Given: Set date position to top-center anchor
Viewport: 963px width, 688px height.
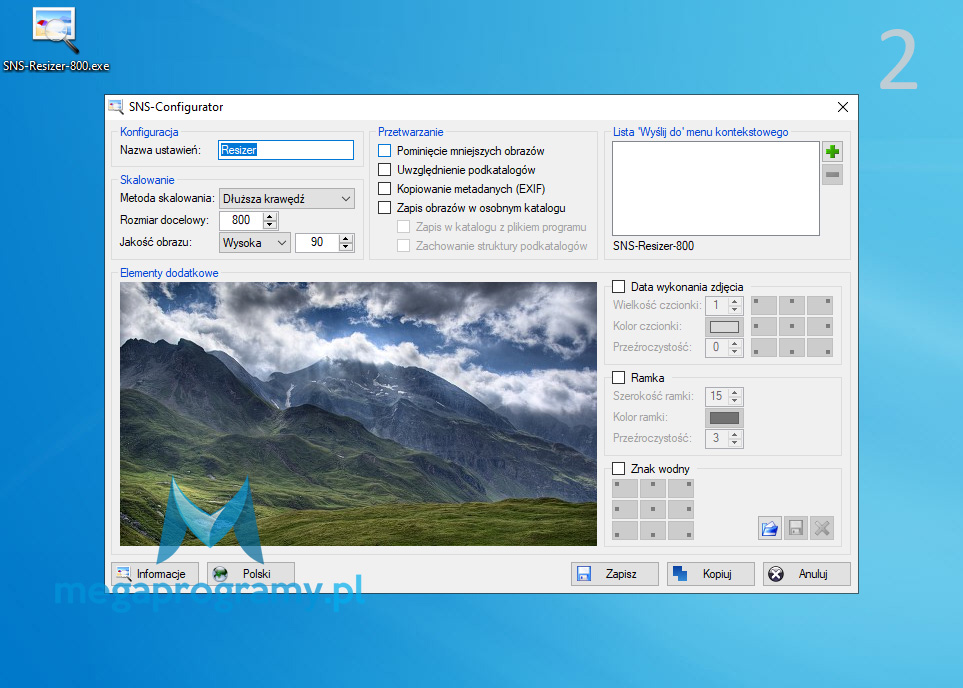Looking at the screenshot, I should (x=792, y=305).
